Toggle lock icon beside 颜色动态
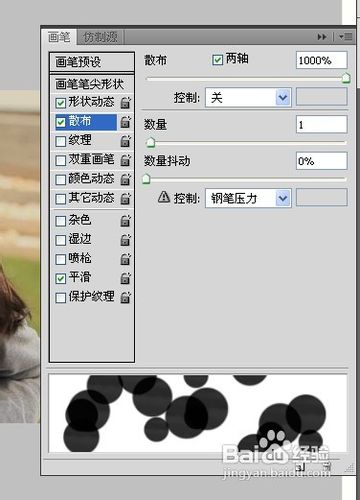 pos(125,179)
